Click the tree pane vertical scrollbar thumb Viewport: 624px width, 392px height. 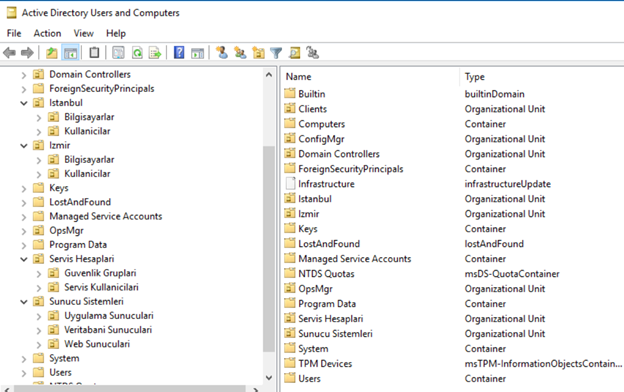pyautogui.click(x=269, y=249)
